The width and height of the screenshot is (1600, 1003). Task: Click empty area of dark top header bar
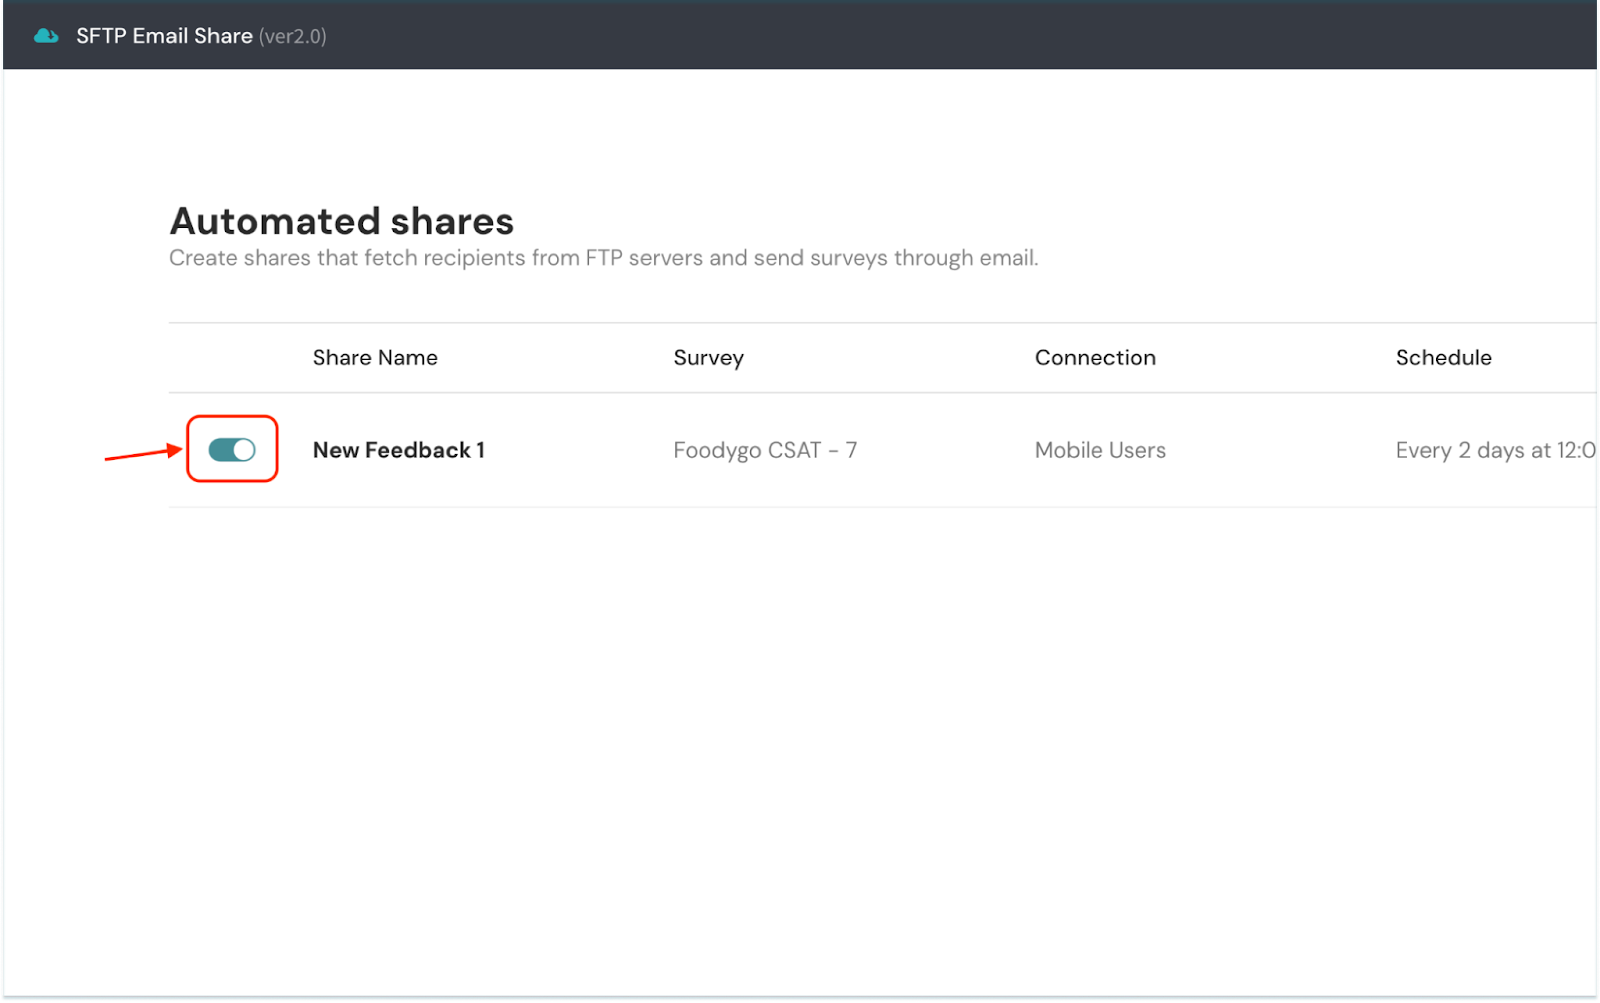[x=900, y=36]
